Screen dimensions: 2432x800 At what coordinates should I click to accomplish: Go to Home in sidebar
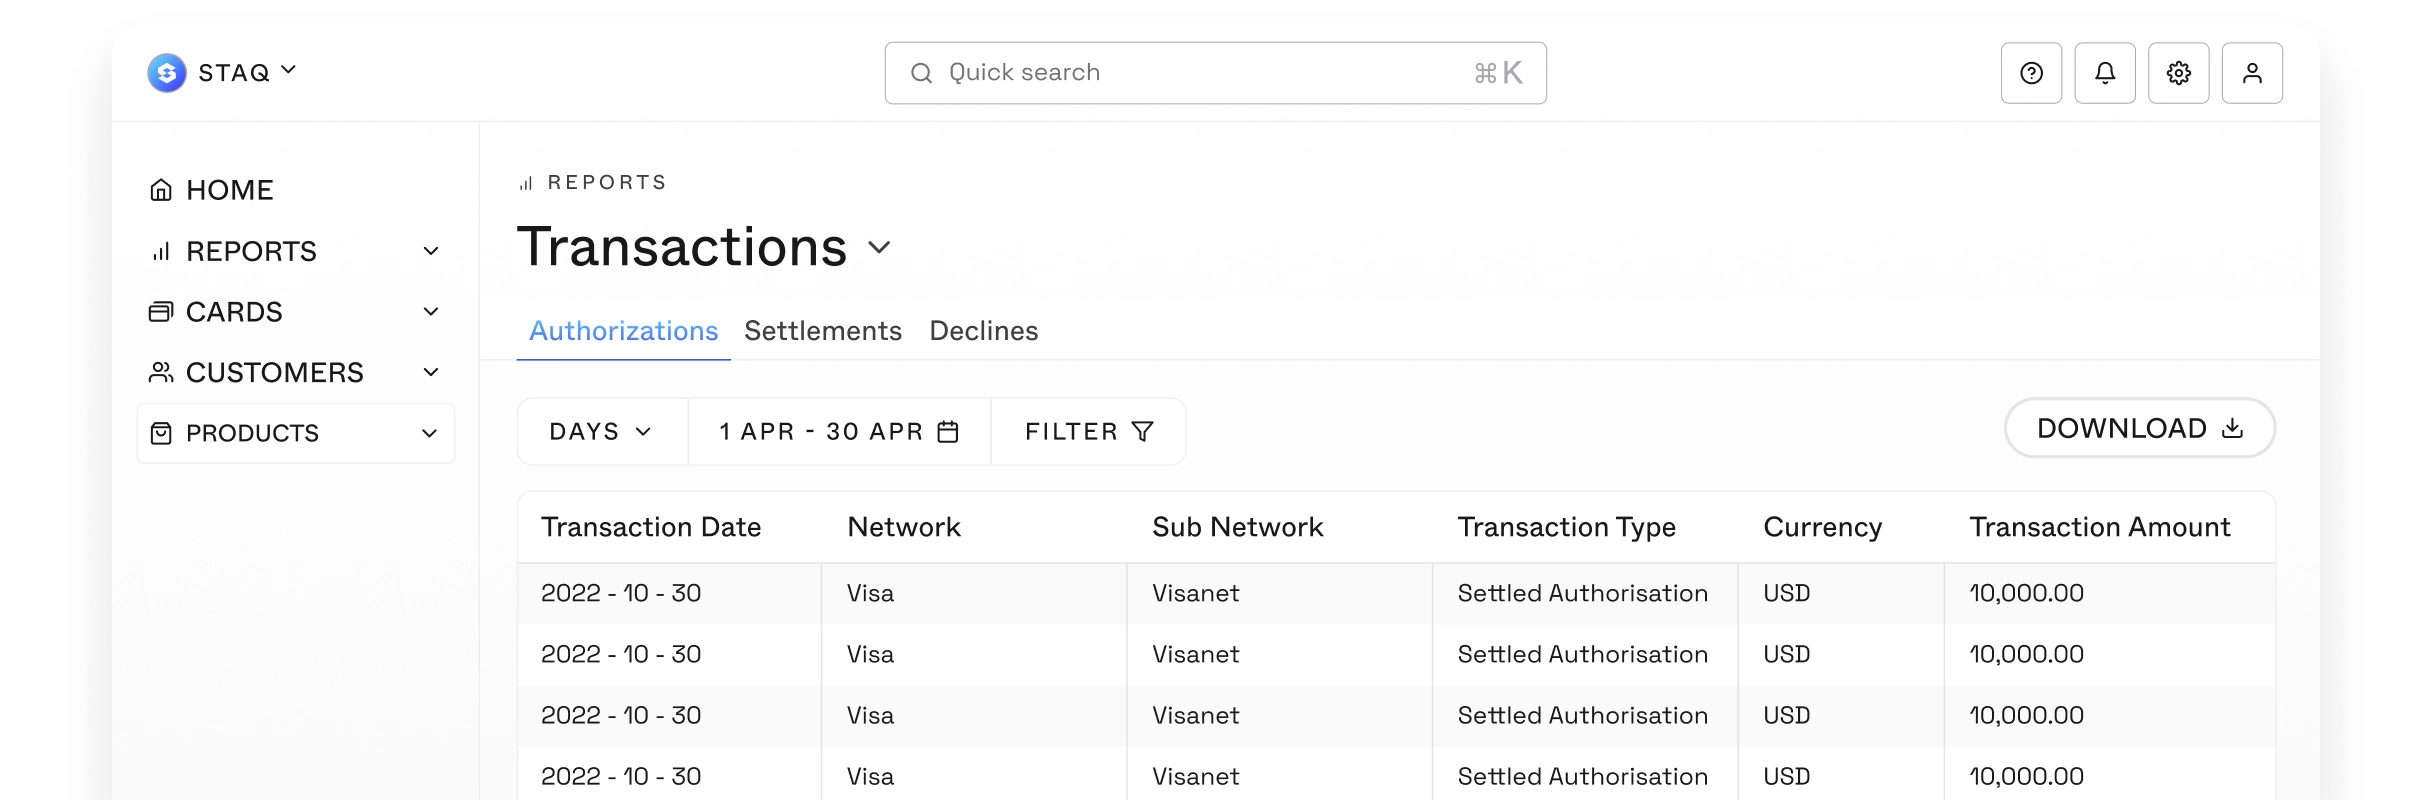point(229,190)
